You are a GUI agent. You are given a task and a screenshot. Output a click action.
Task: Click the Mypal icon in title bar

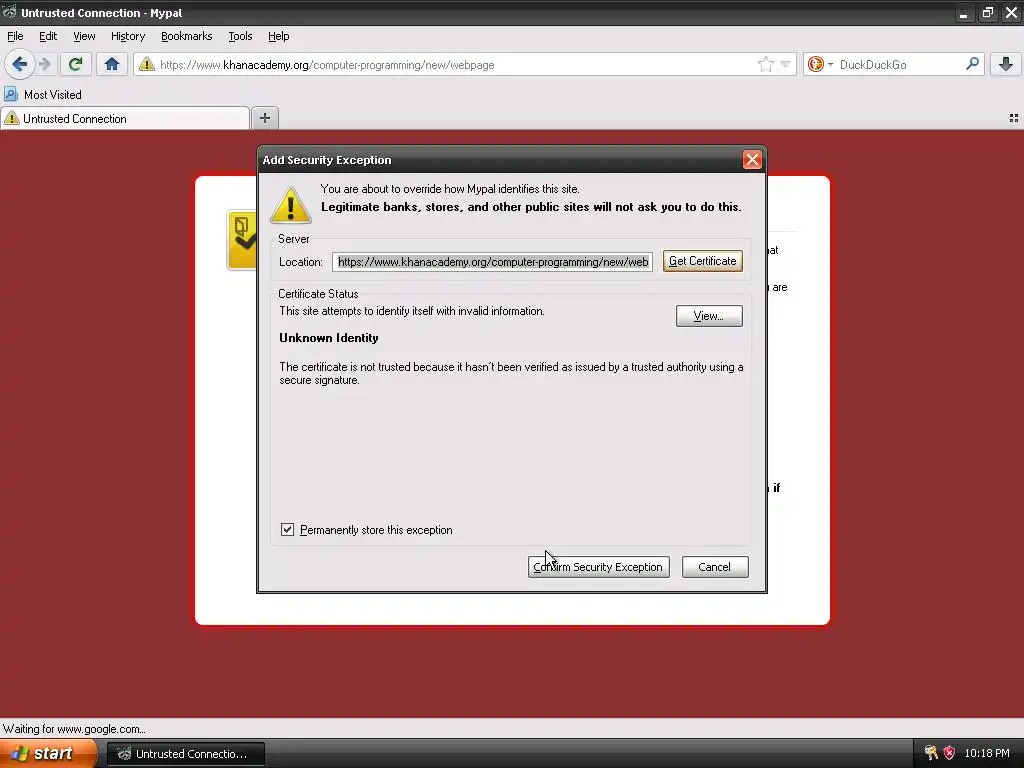point(9,12)
